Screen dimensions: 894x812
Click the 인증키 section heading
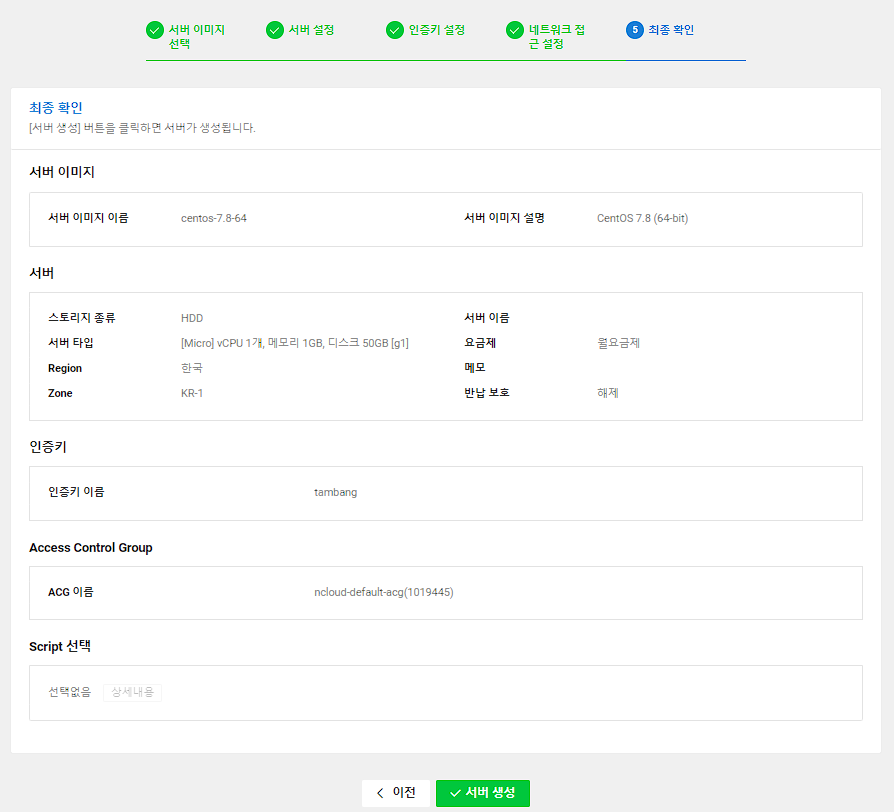(48, 447)
